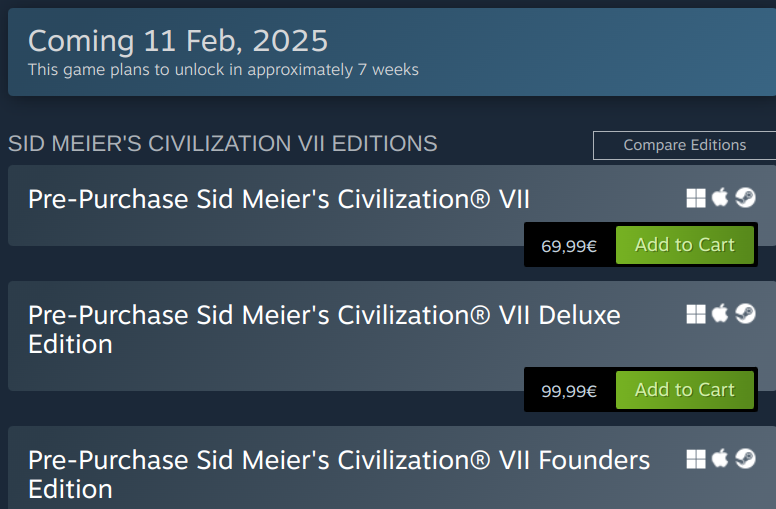This screenshot has width=776, height=509.
Task: Select the Founders Edition pre-purchase title
Action: coord(338,474)
